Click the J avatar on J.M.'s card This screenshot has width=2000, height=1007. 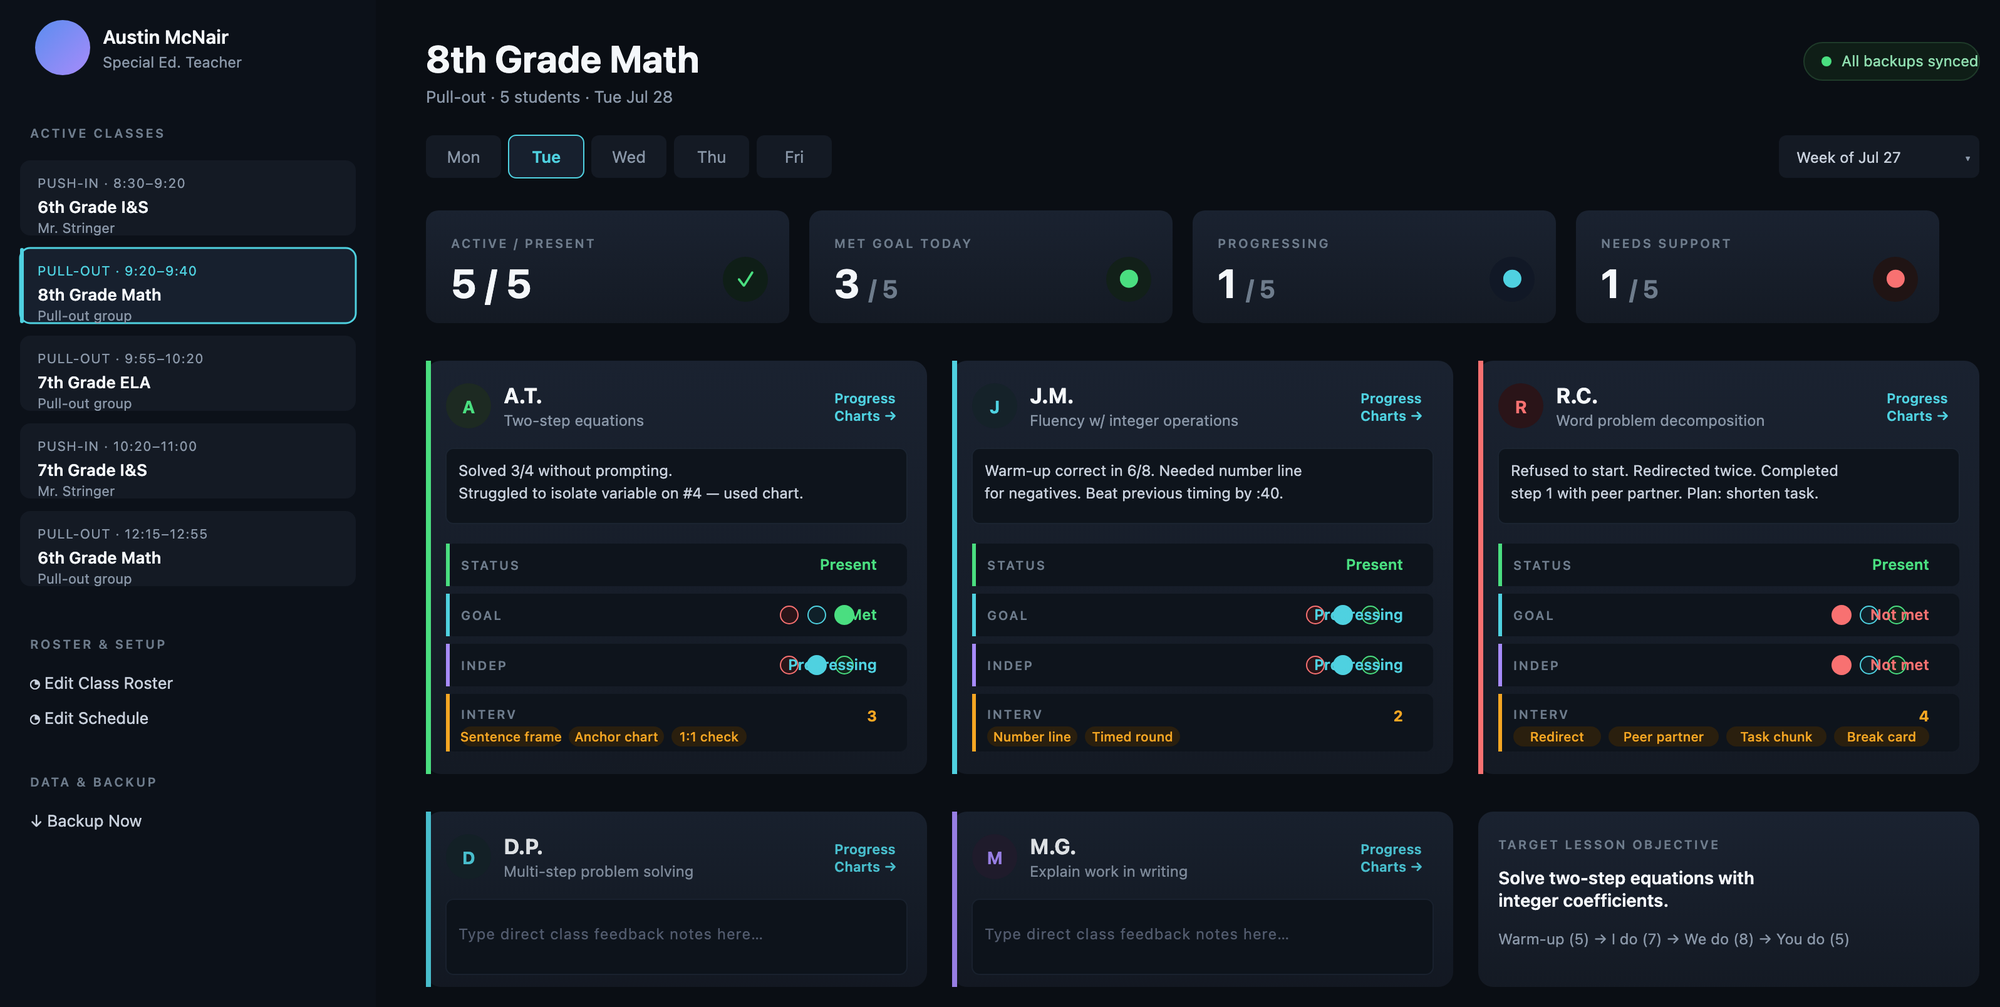pyautogui.click(x=994, y=407)
